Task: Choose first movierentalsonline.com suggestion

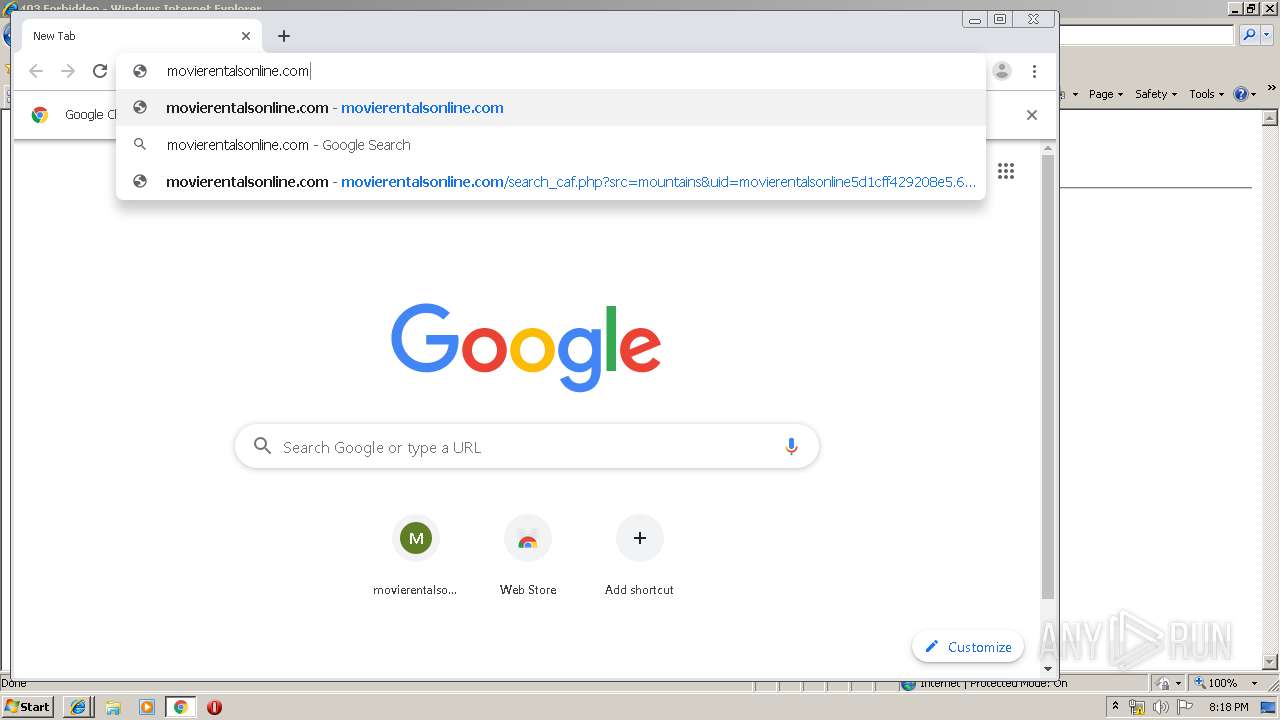Action: [550, 108]
